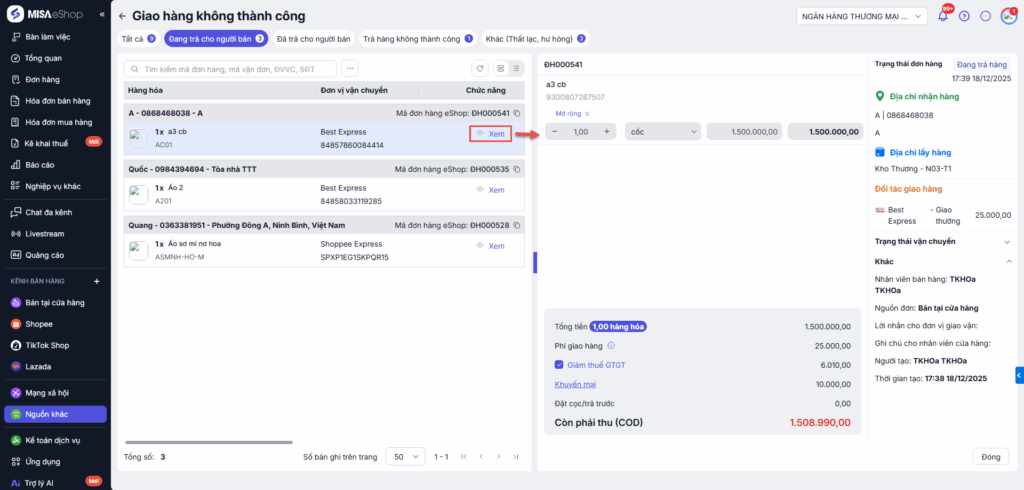1024x490 pixels.
Task: Open Livestream in the sidebar
Action: 45,233
